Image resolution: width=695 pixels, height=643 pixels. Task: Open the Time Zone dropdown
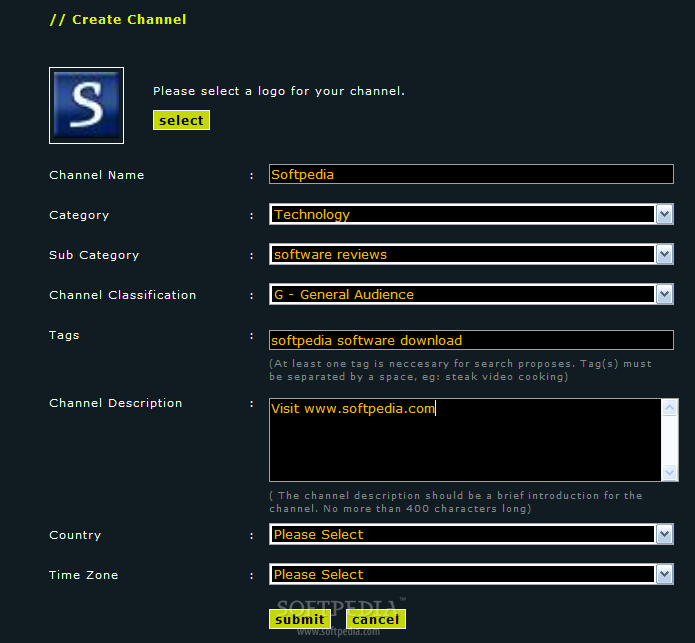(x=471, y=574)
